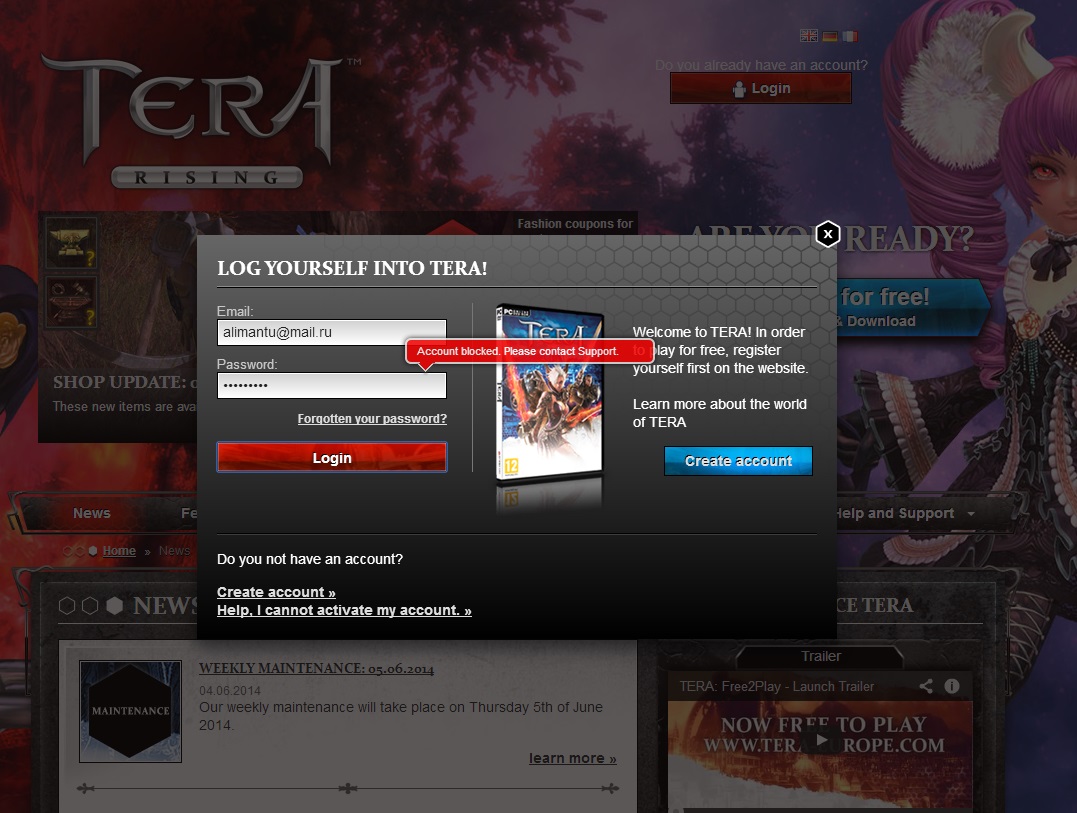Click the Email input field
The image size is (1077, 813).
click(x=332, y=332)
